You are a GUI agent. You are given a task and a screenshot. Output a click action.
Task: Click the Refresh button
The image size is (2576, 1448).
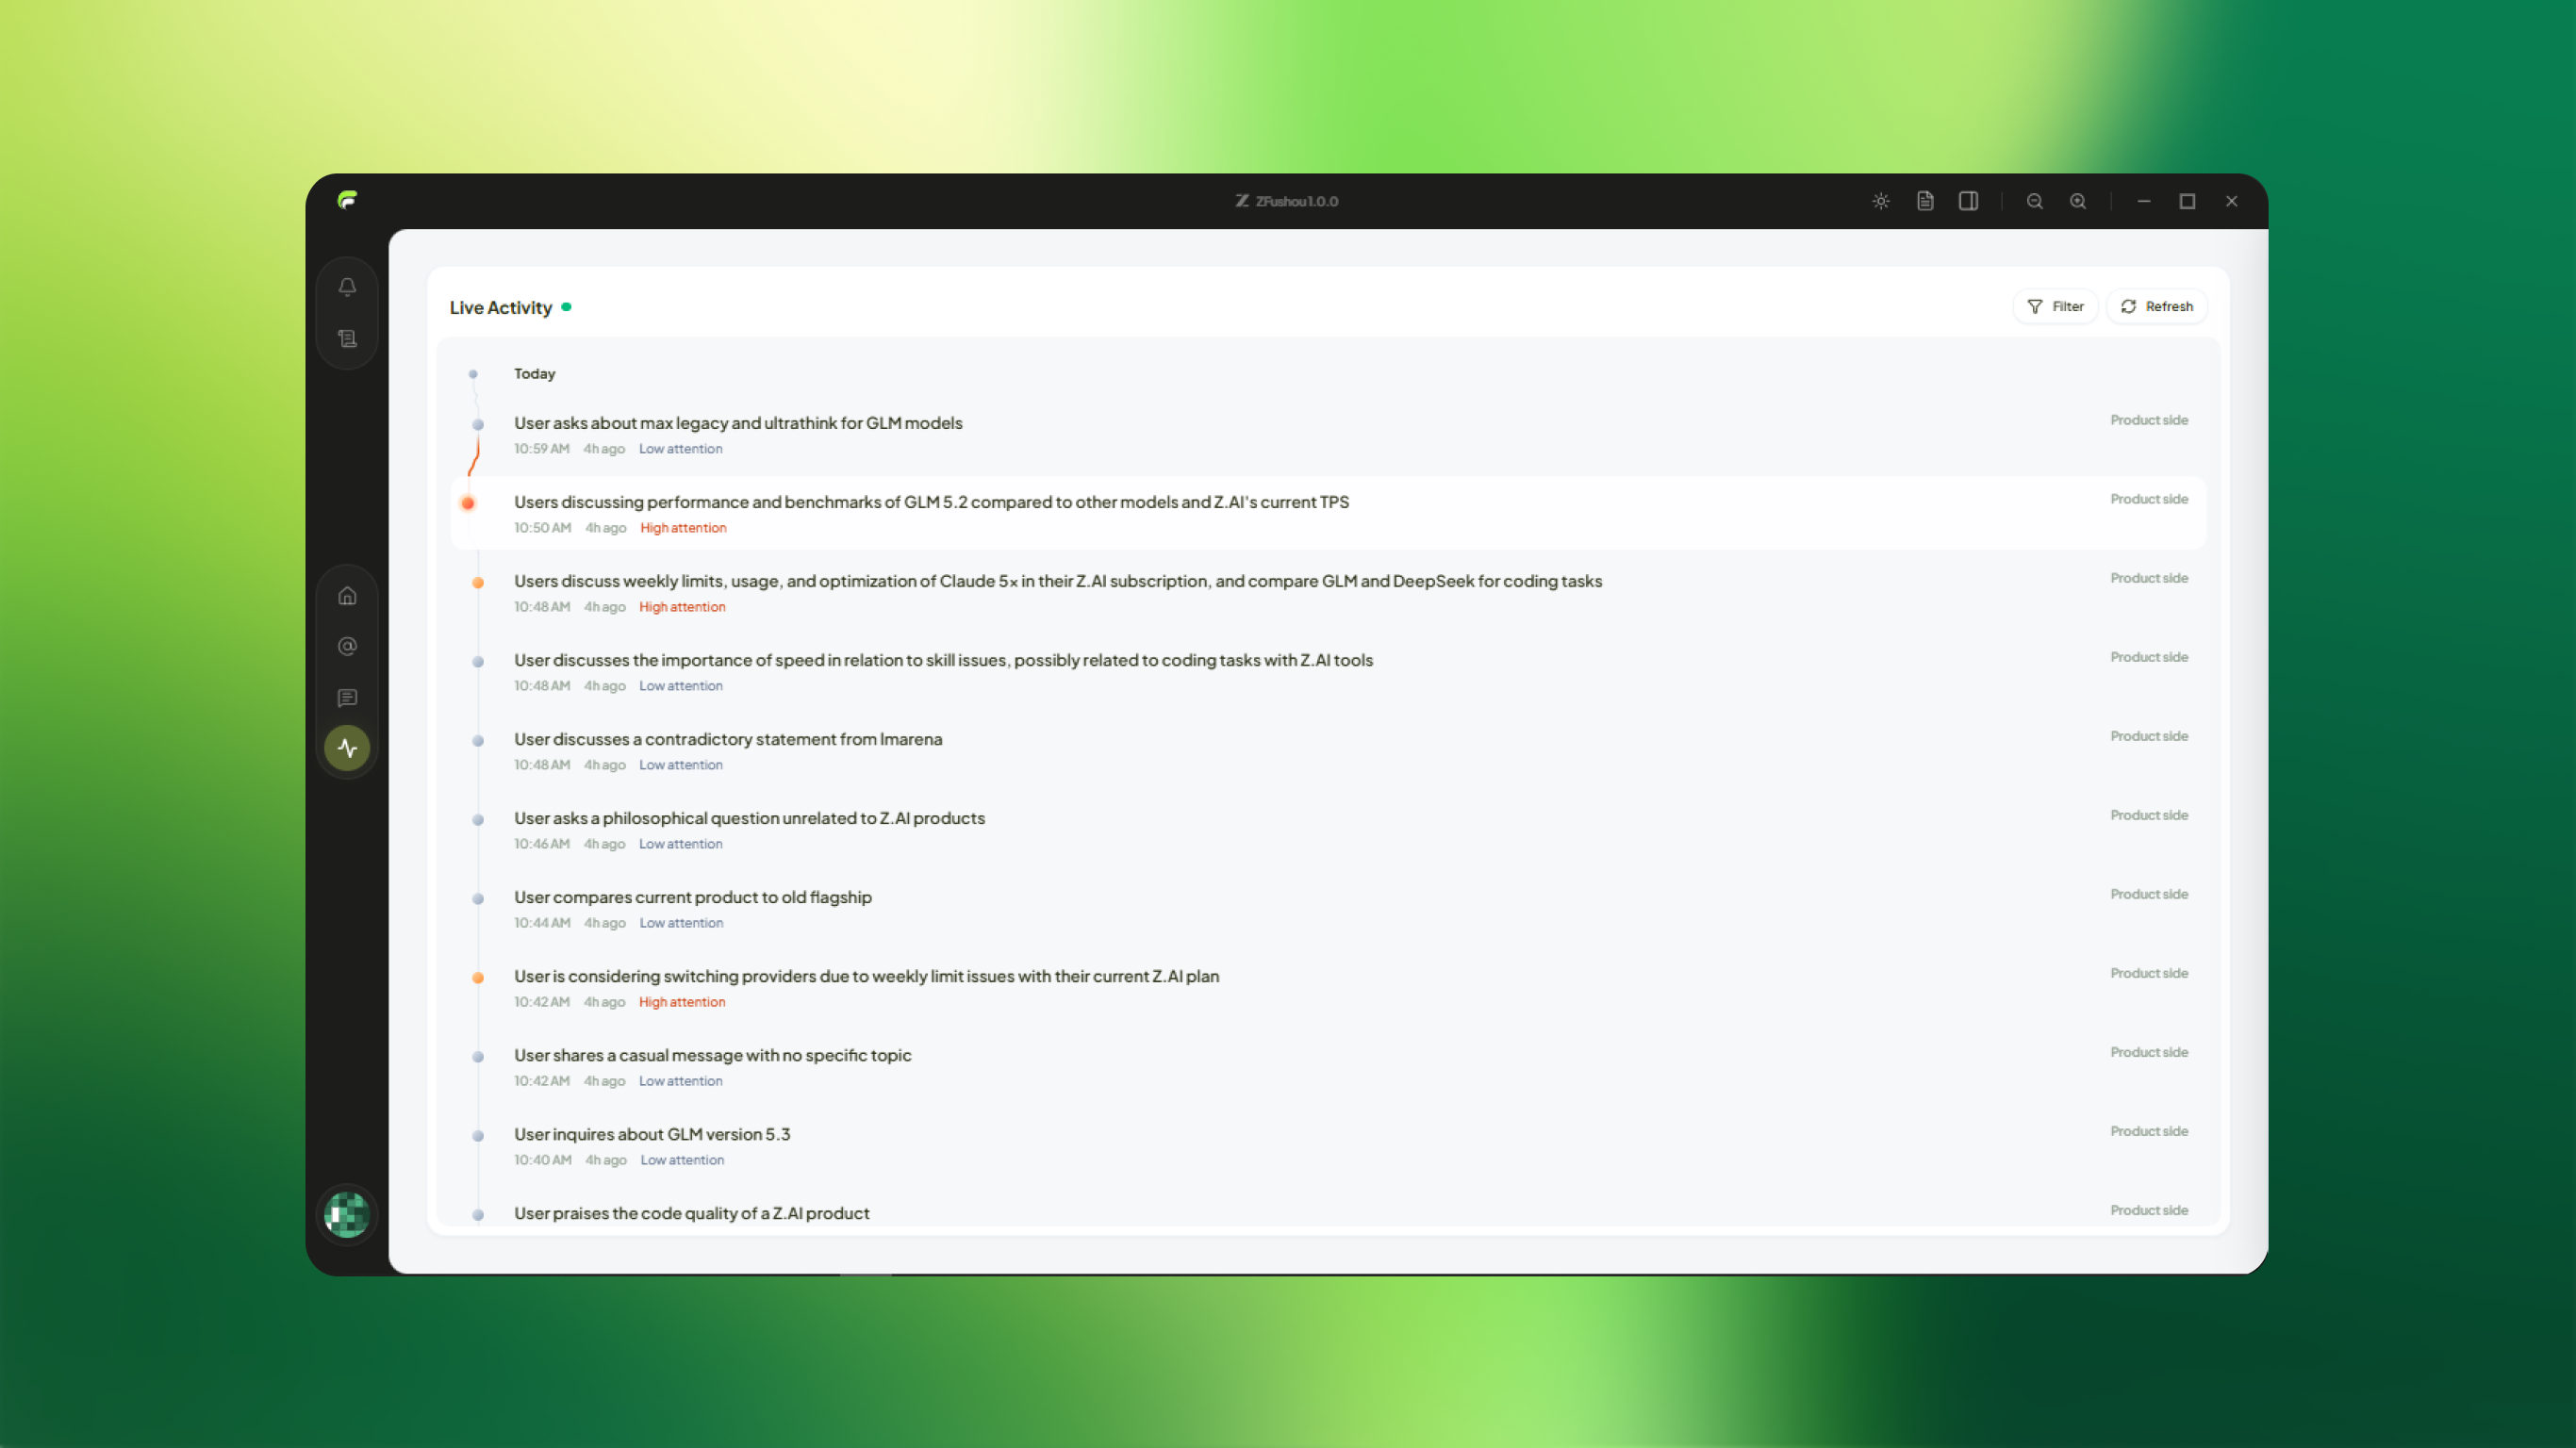pyautogui.click(x=2157, y=307)
